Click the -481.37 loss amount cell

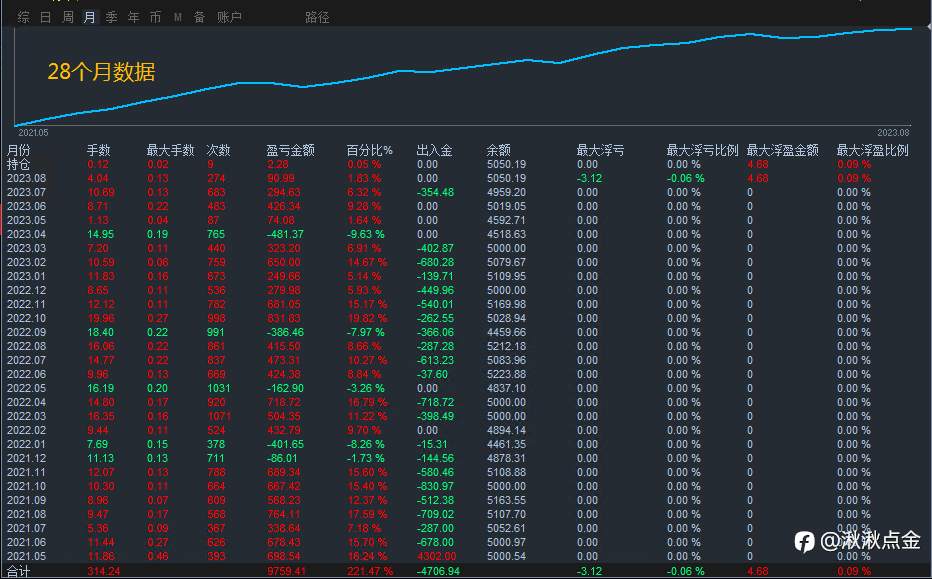click(285, 234)
